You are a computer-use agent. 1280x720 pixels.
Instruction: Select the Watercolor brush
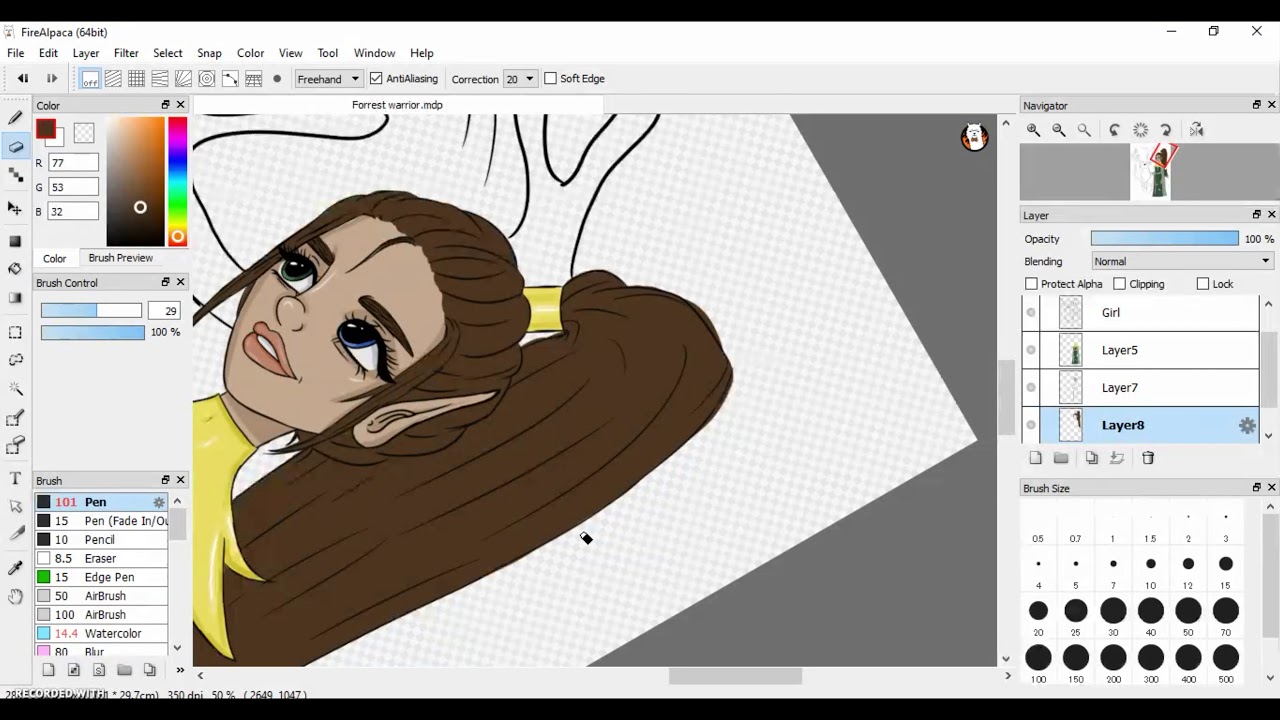(102, 634)
